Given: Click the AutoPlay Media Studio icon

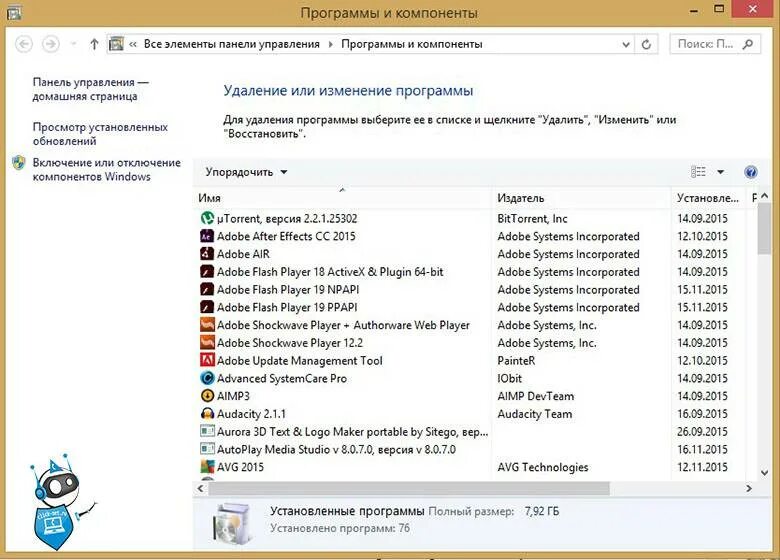Looking at the screenshot, I should tap(207, 449).
